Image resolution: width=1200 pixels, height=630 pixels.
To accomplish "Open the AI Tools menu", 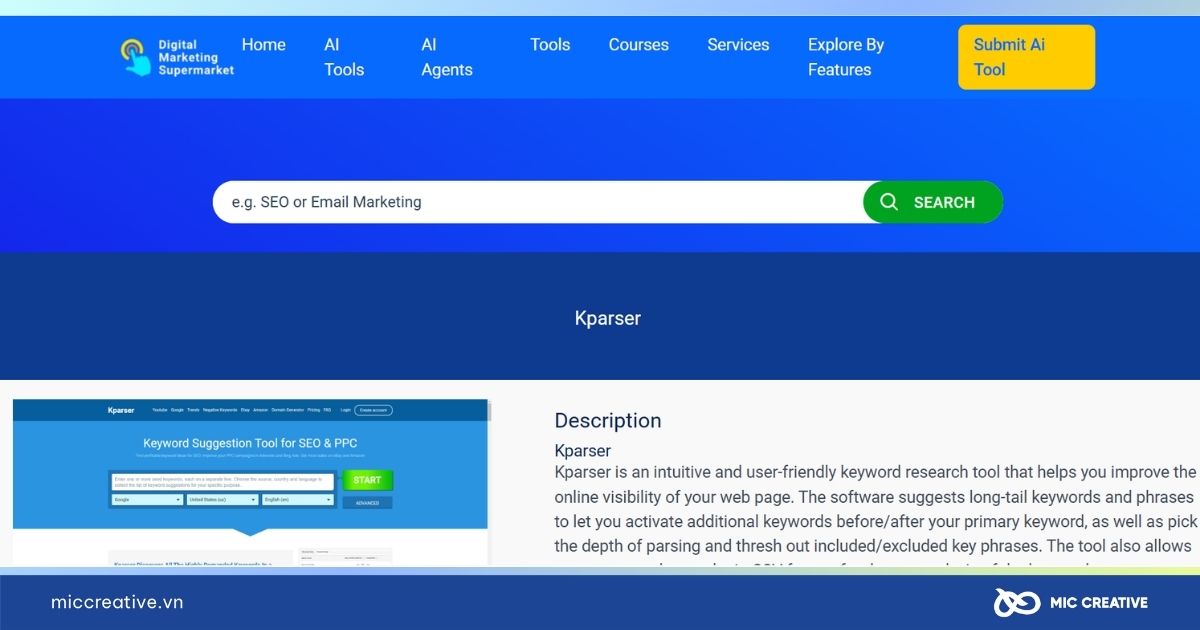I will (x=344, y=56).
